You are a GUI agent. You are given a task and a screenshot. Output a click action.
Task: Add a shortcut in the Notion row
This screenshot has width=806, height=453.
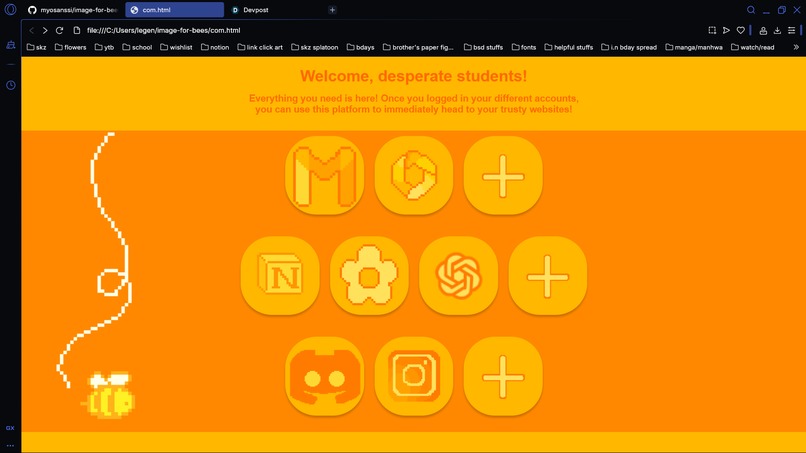(x=547, y=276)
